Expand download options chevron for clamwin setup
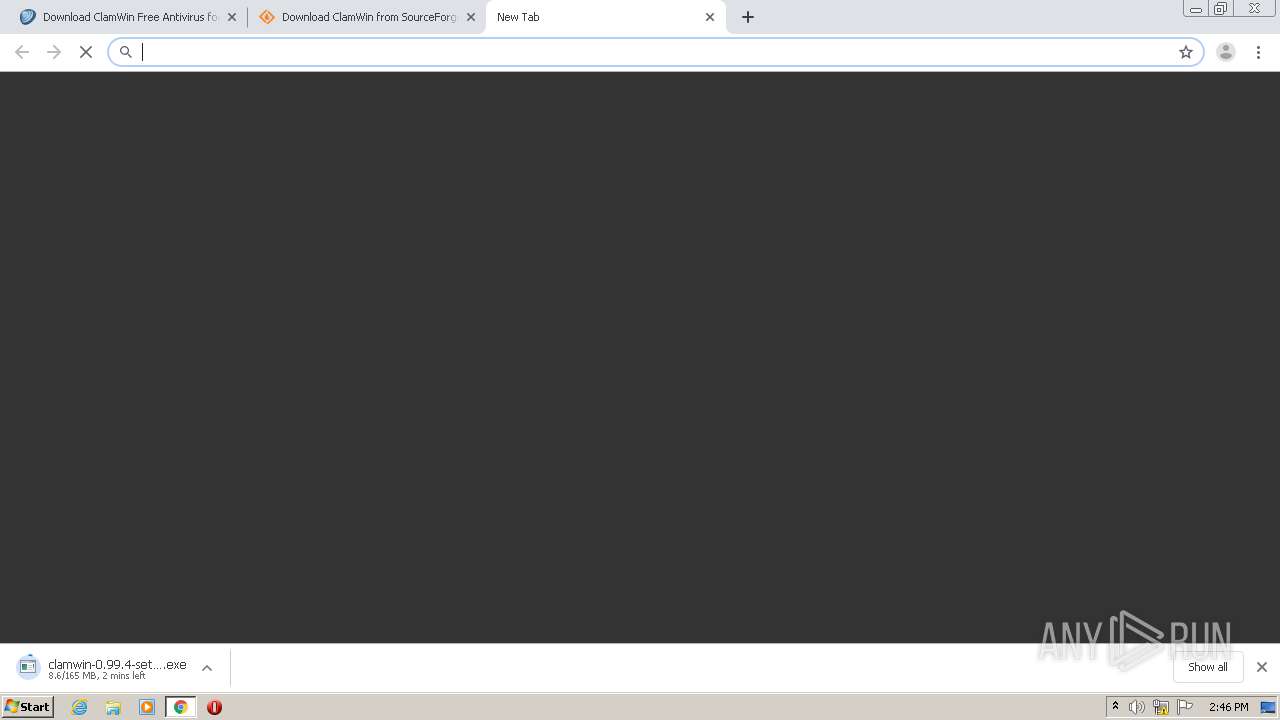Image resolution: width=1280 pixels, height=720 pixels. pyautogui.click(x=207, y=668)
